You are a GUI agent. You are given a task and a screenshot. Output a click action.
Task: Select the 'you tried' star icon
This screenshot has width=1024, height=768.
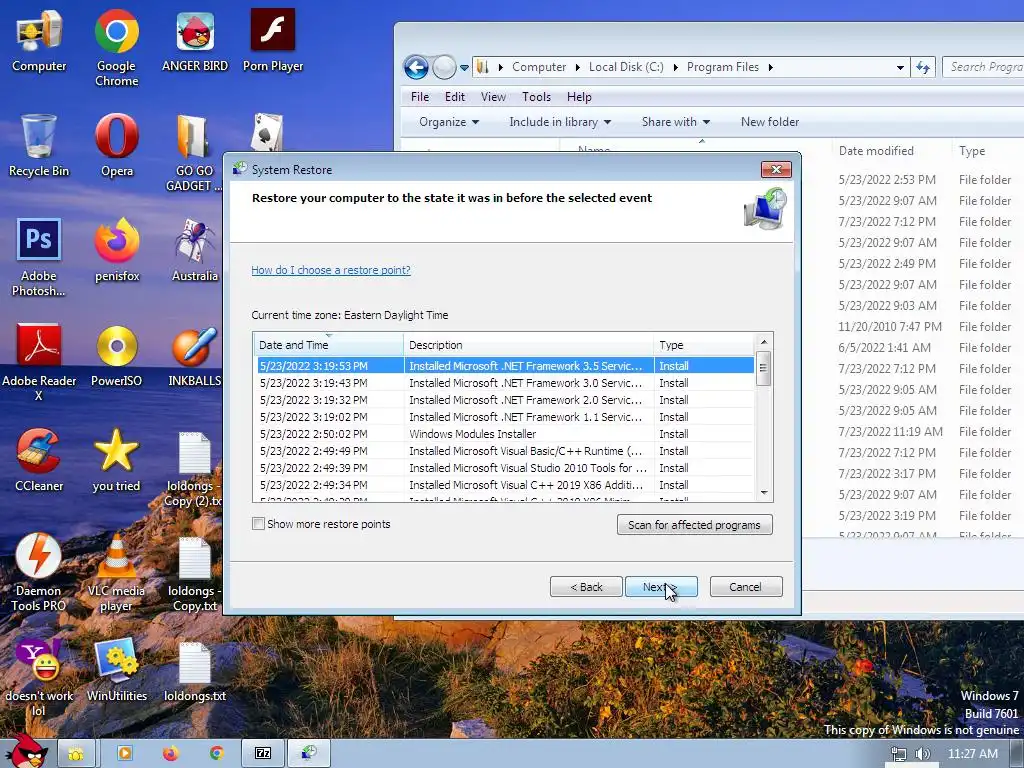[116, 460]
